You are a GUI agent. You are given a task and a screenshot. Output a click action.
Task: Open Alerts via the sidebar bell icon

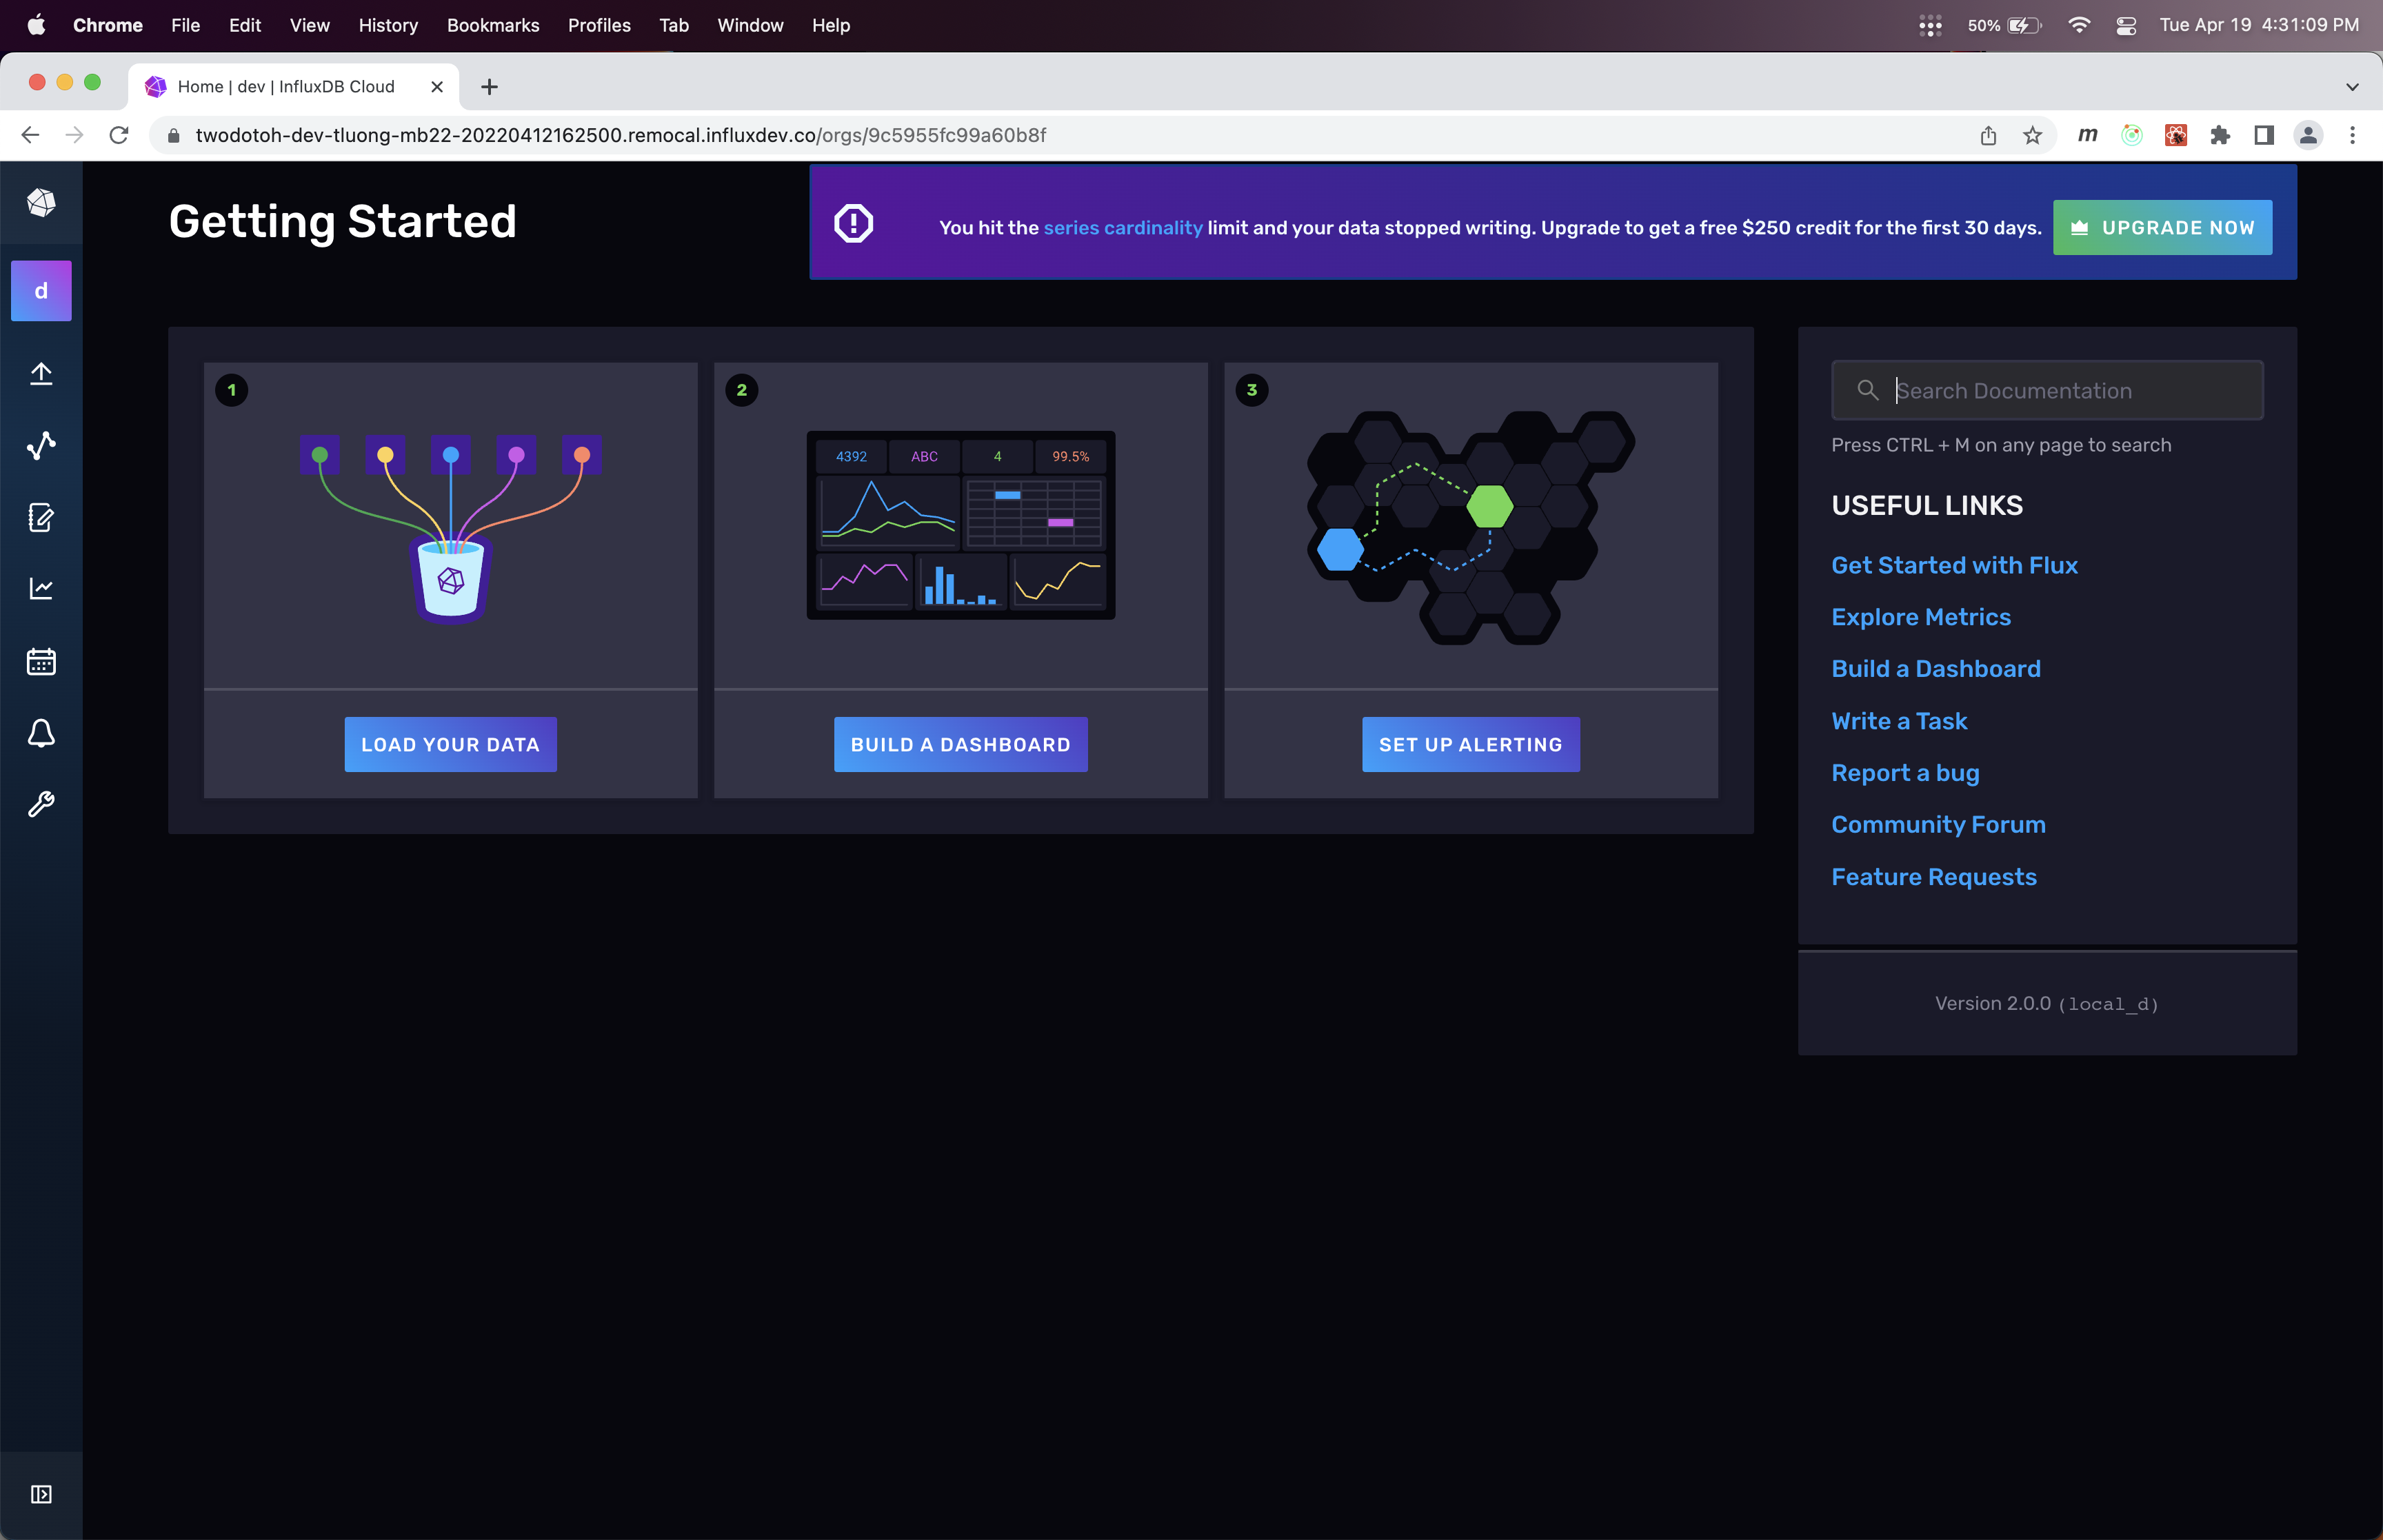[x=41, y=734]
